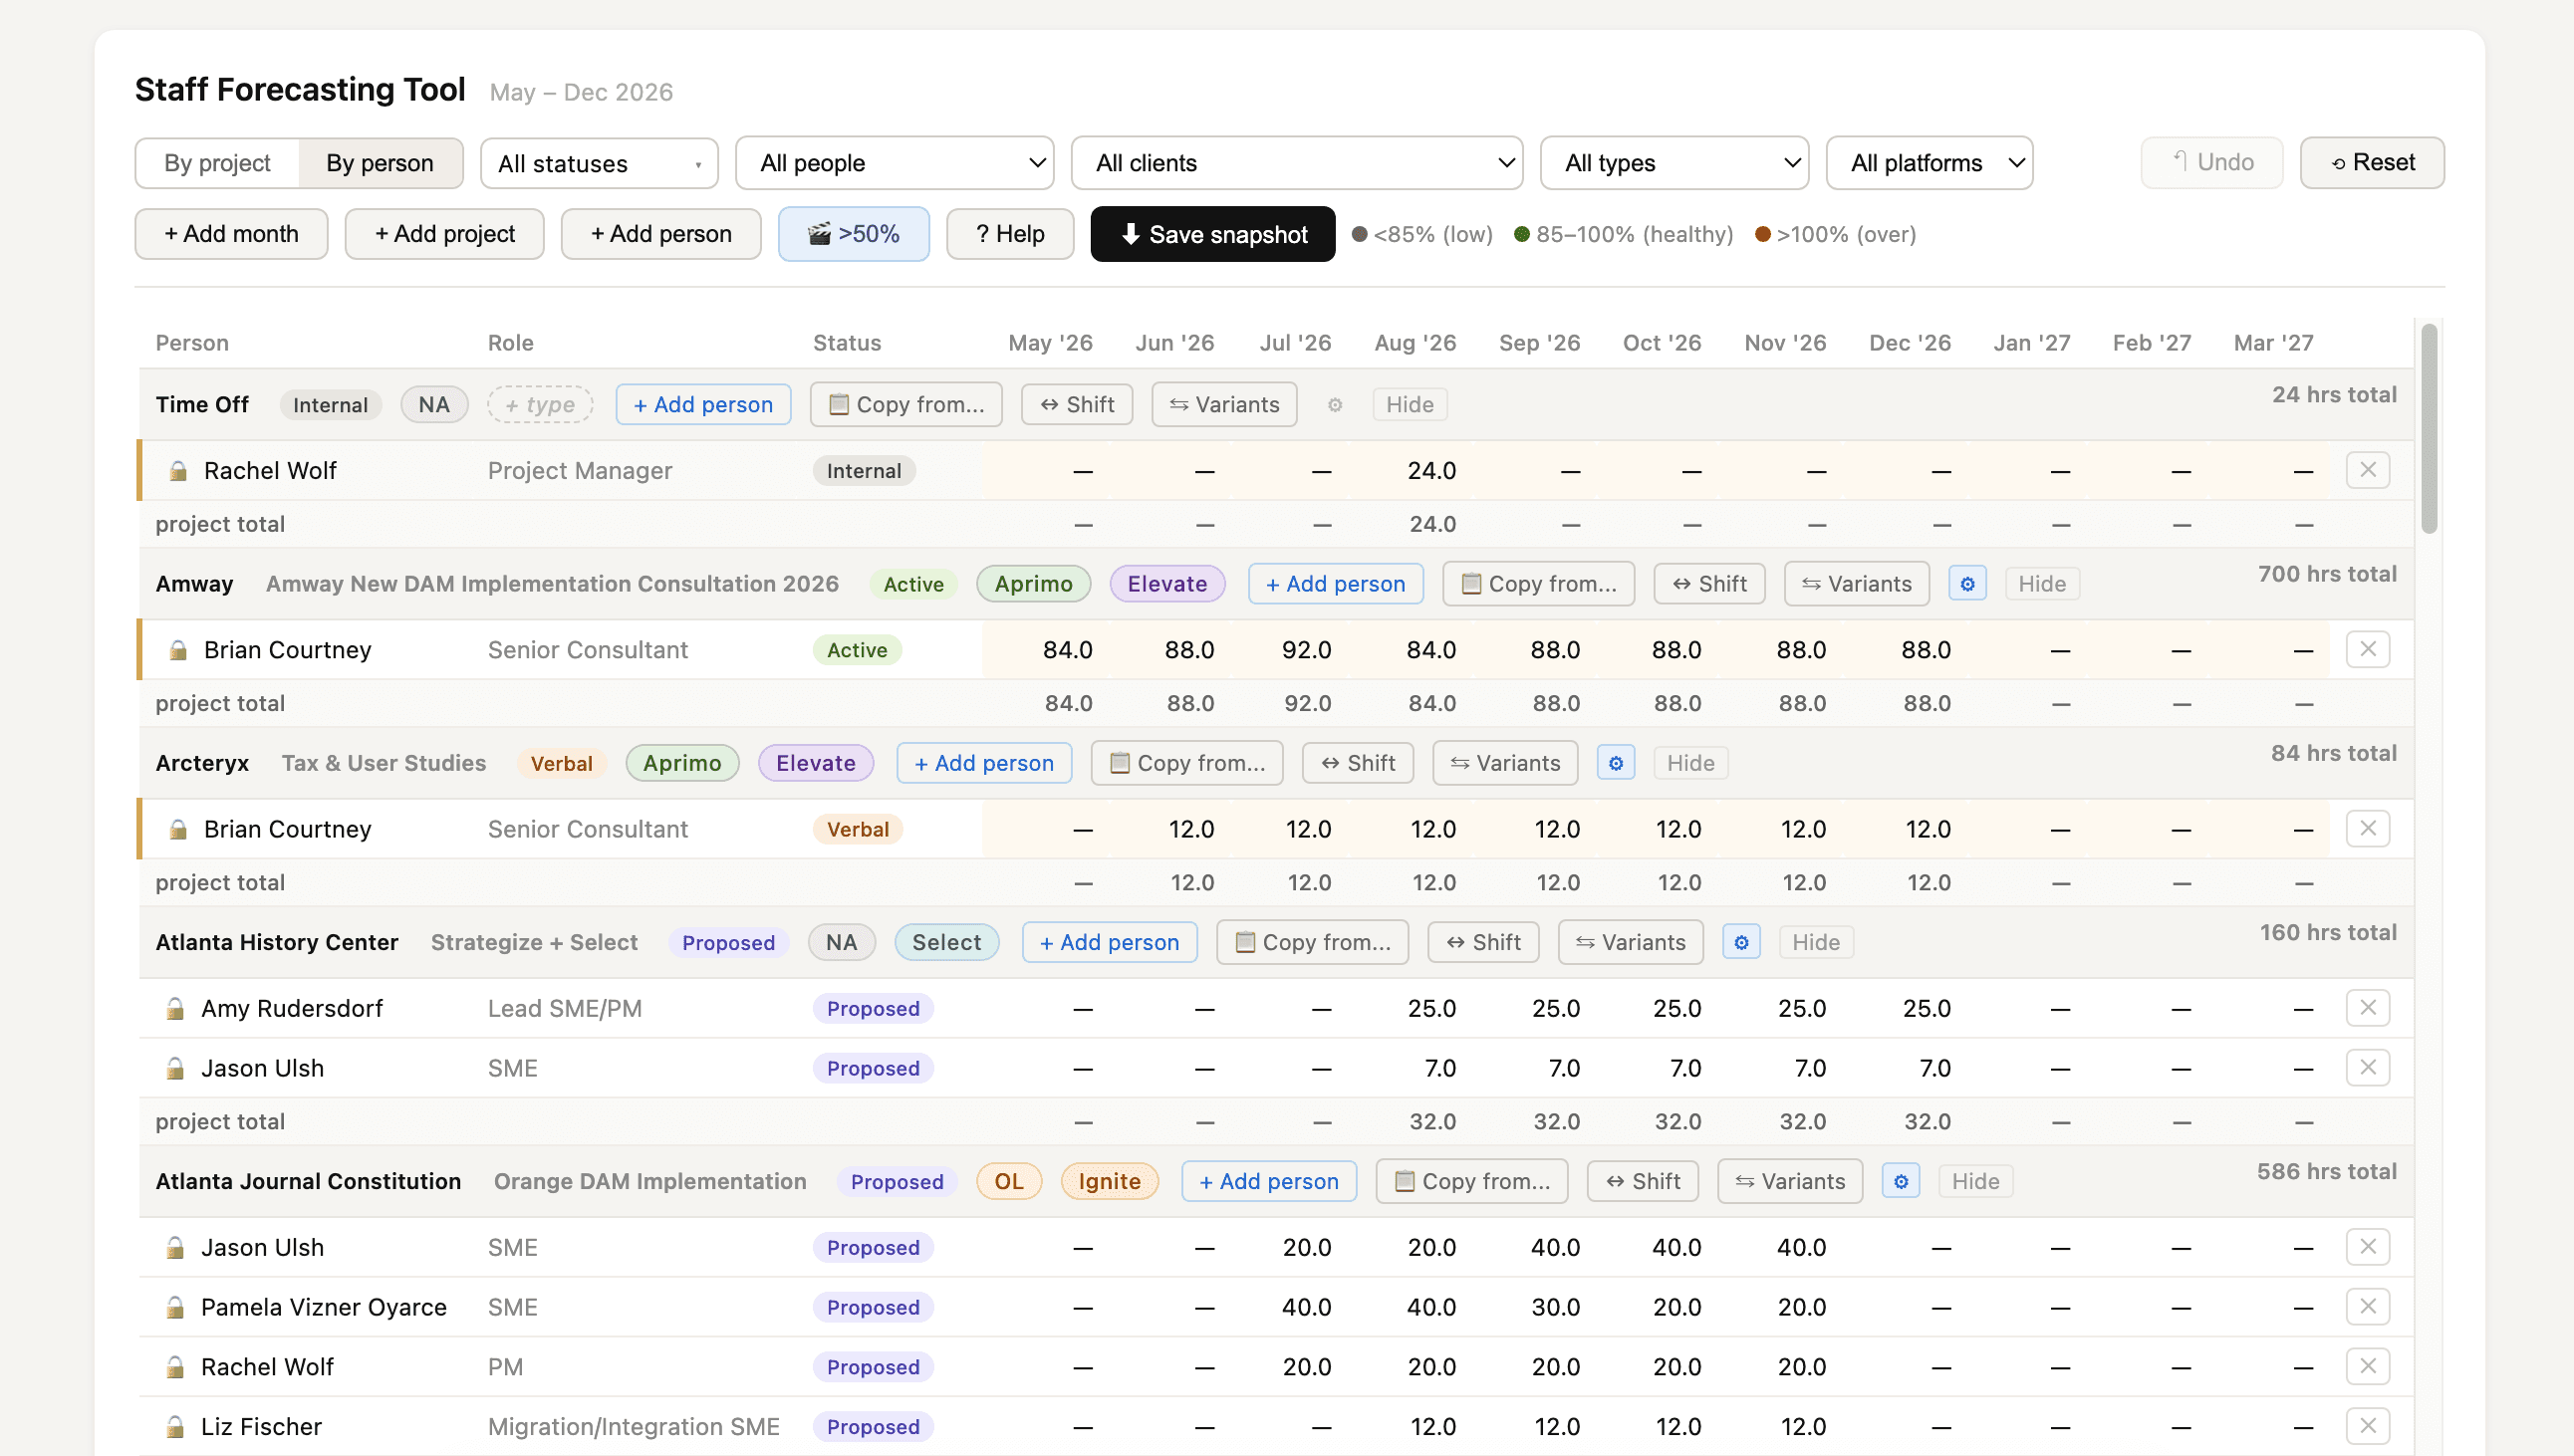The height and width of the screenshot is (1456, 2574).
Task: Toggle the >50% probability filter
Action: tap(854, 234)
